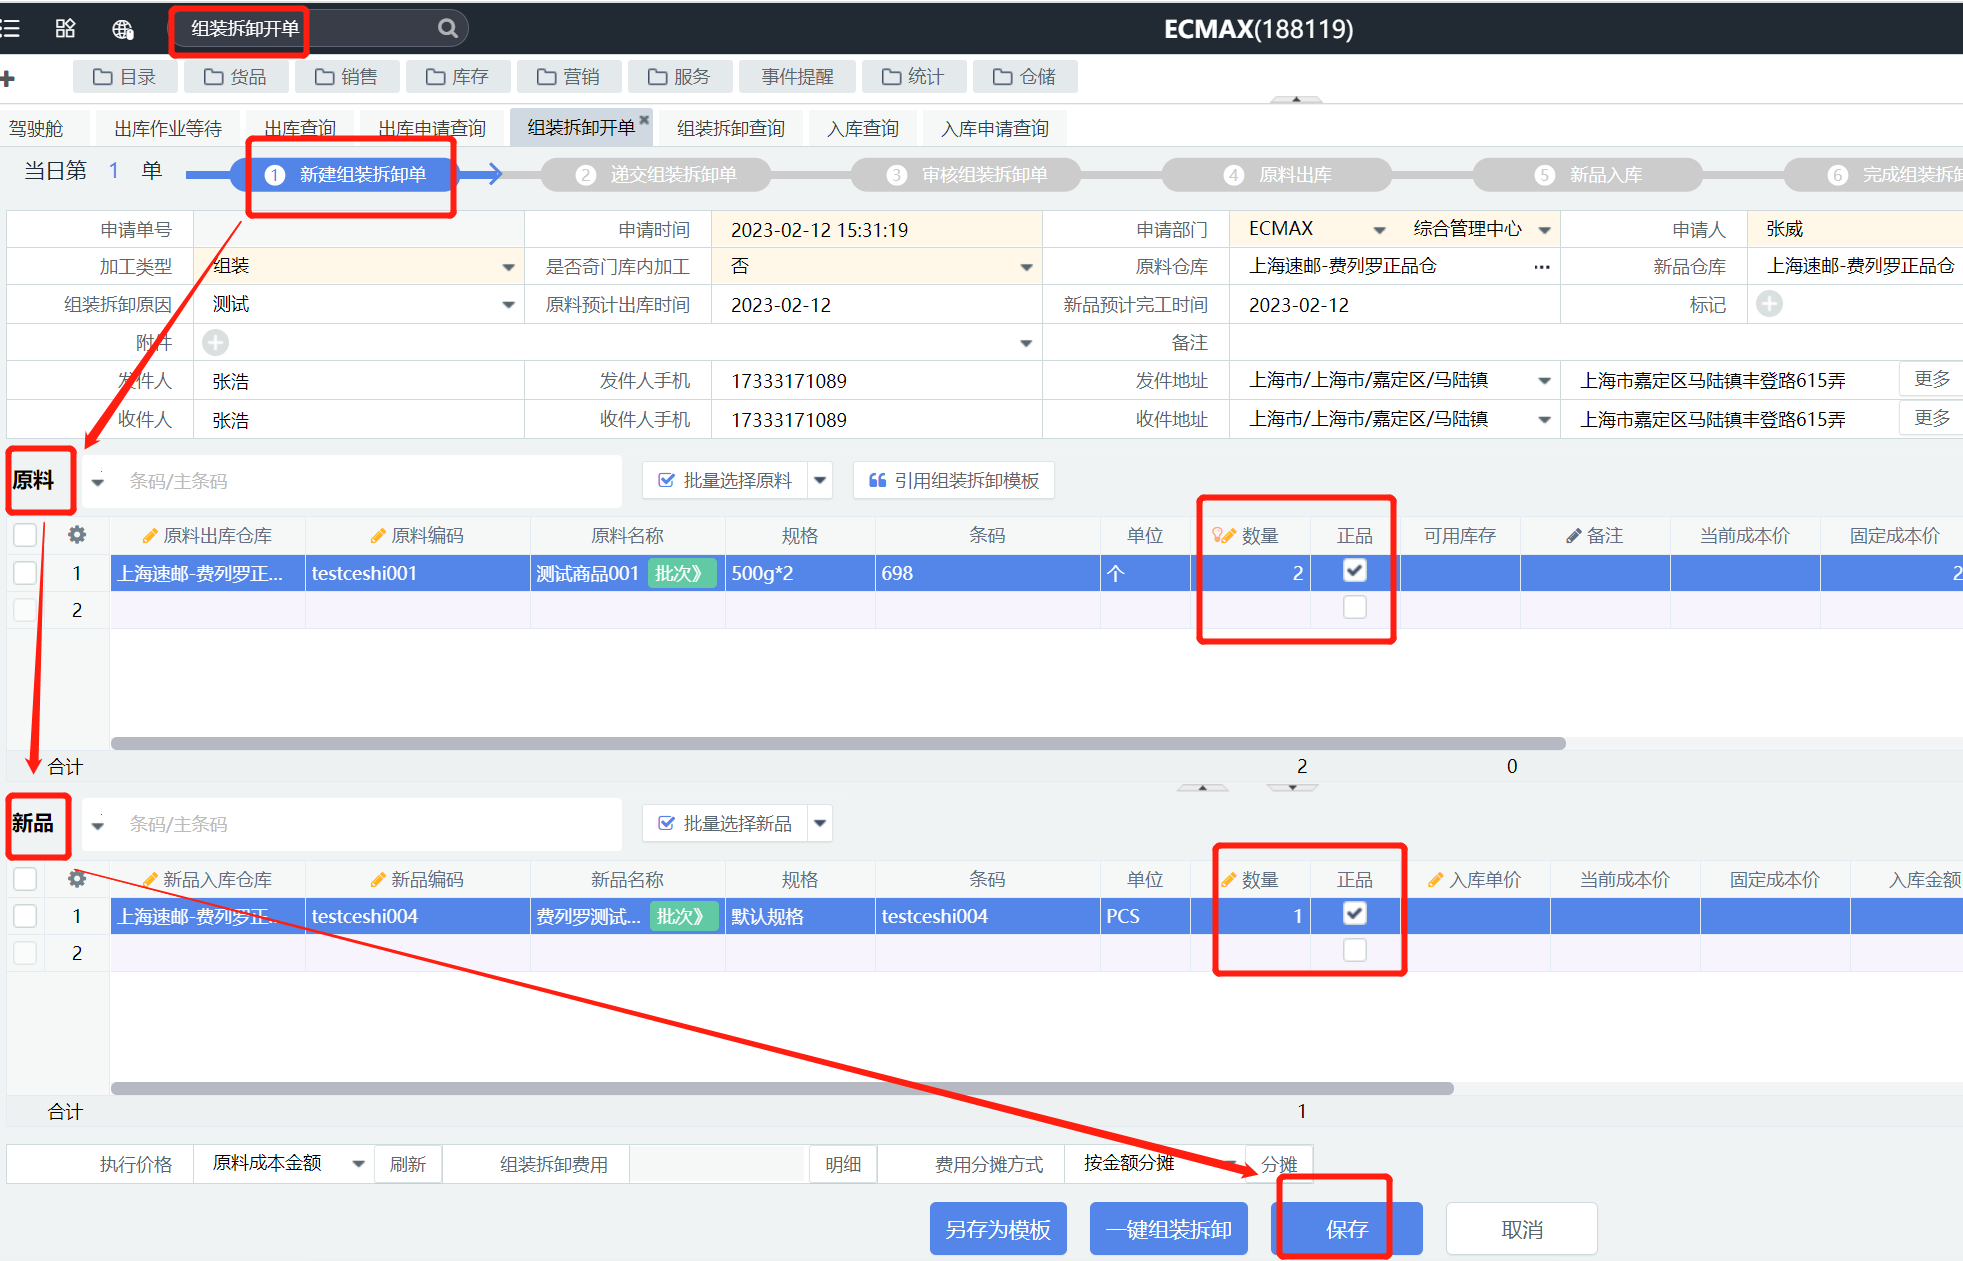Click the new product 数量 pencil icon
Screen dimensions: 1963x1261
(1229, 880)
